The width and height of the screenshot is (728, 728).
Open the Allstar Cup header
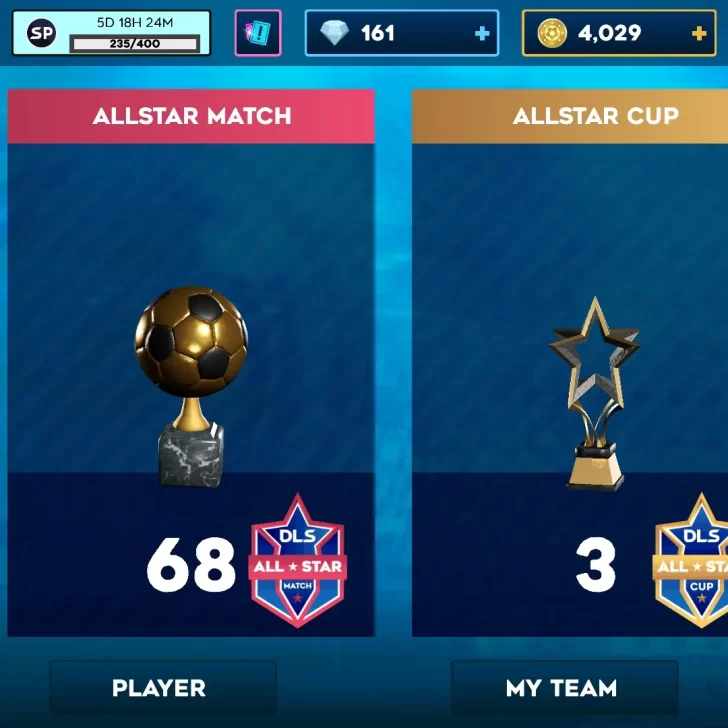click(570, 116)
